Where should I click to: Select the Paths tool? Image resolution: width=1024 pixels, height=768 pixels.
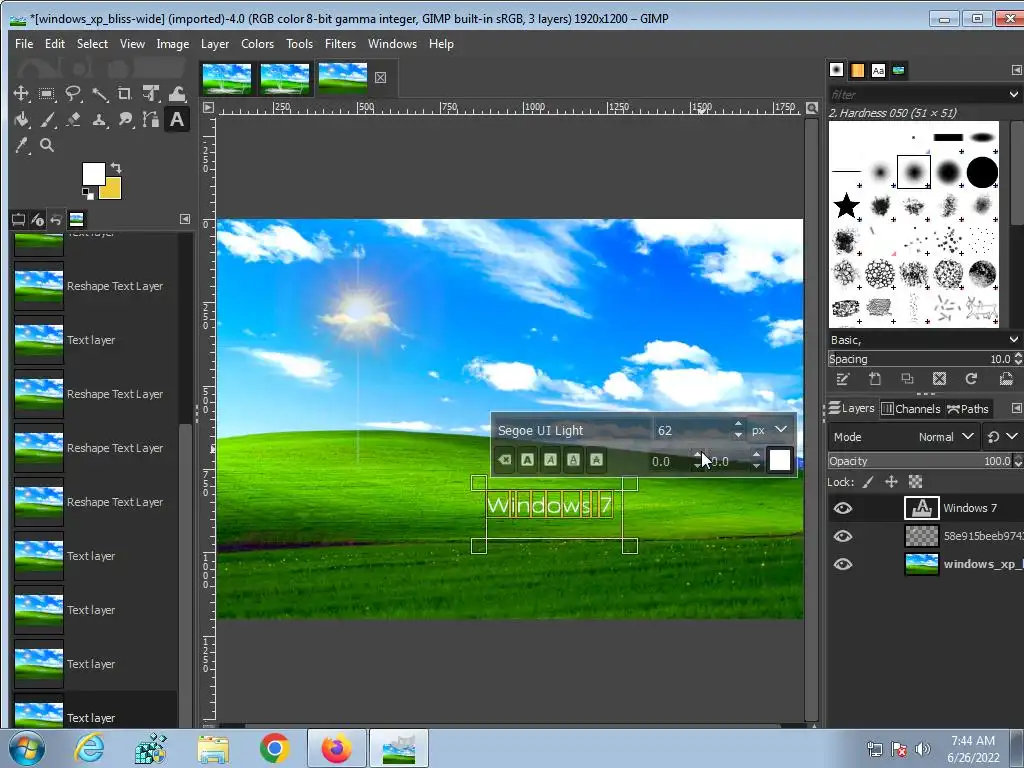[151, 120]
